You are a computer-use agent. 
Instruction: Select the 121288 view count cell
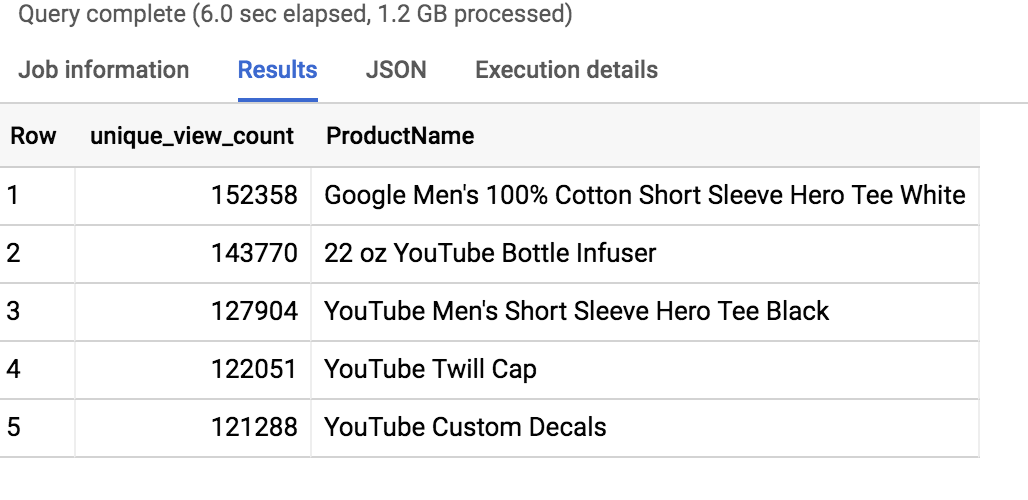[x=254, y=427]
